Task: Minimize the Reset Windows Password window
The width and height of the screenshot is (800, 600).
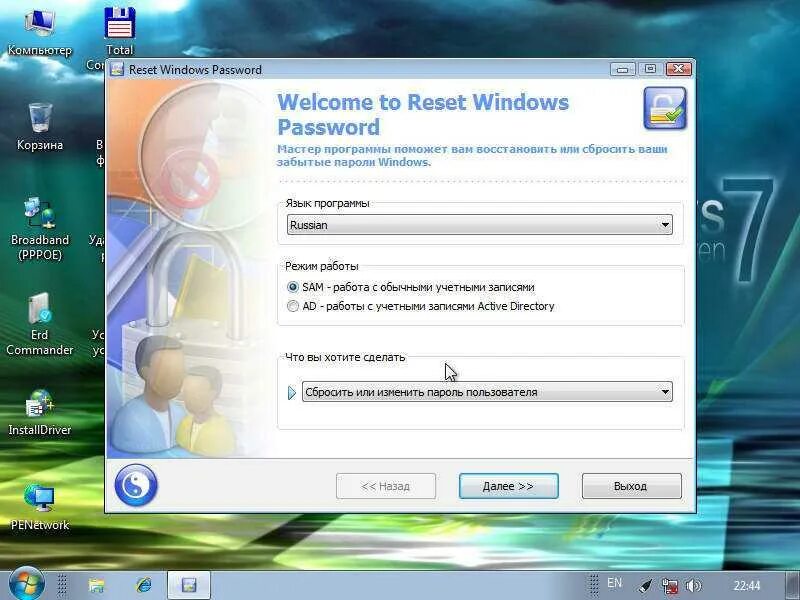Action: click(623, 69)
